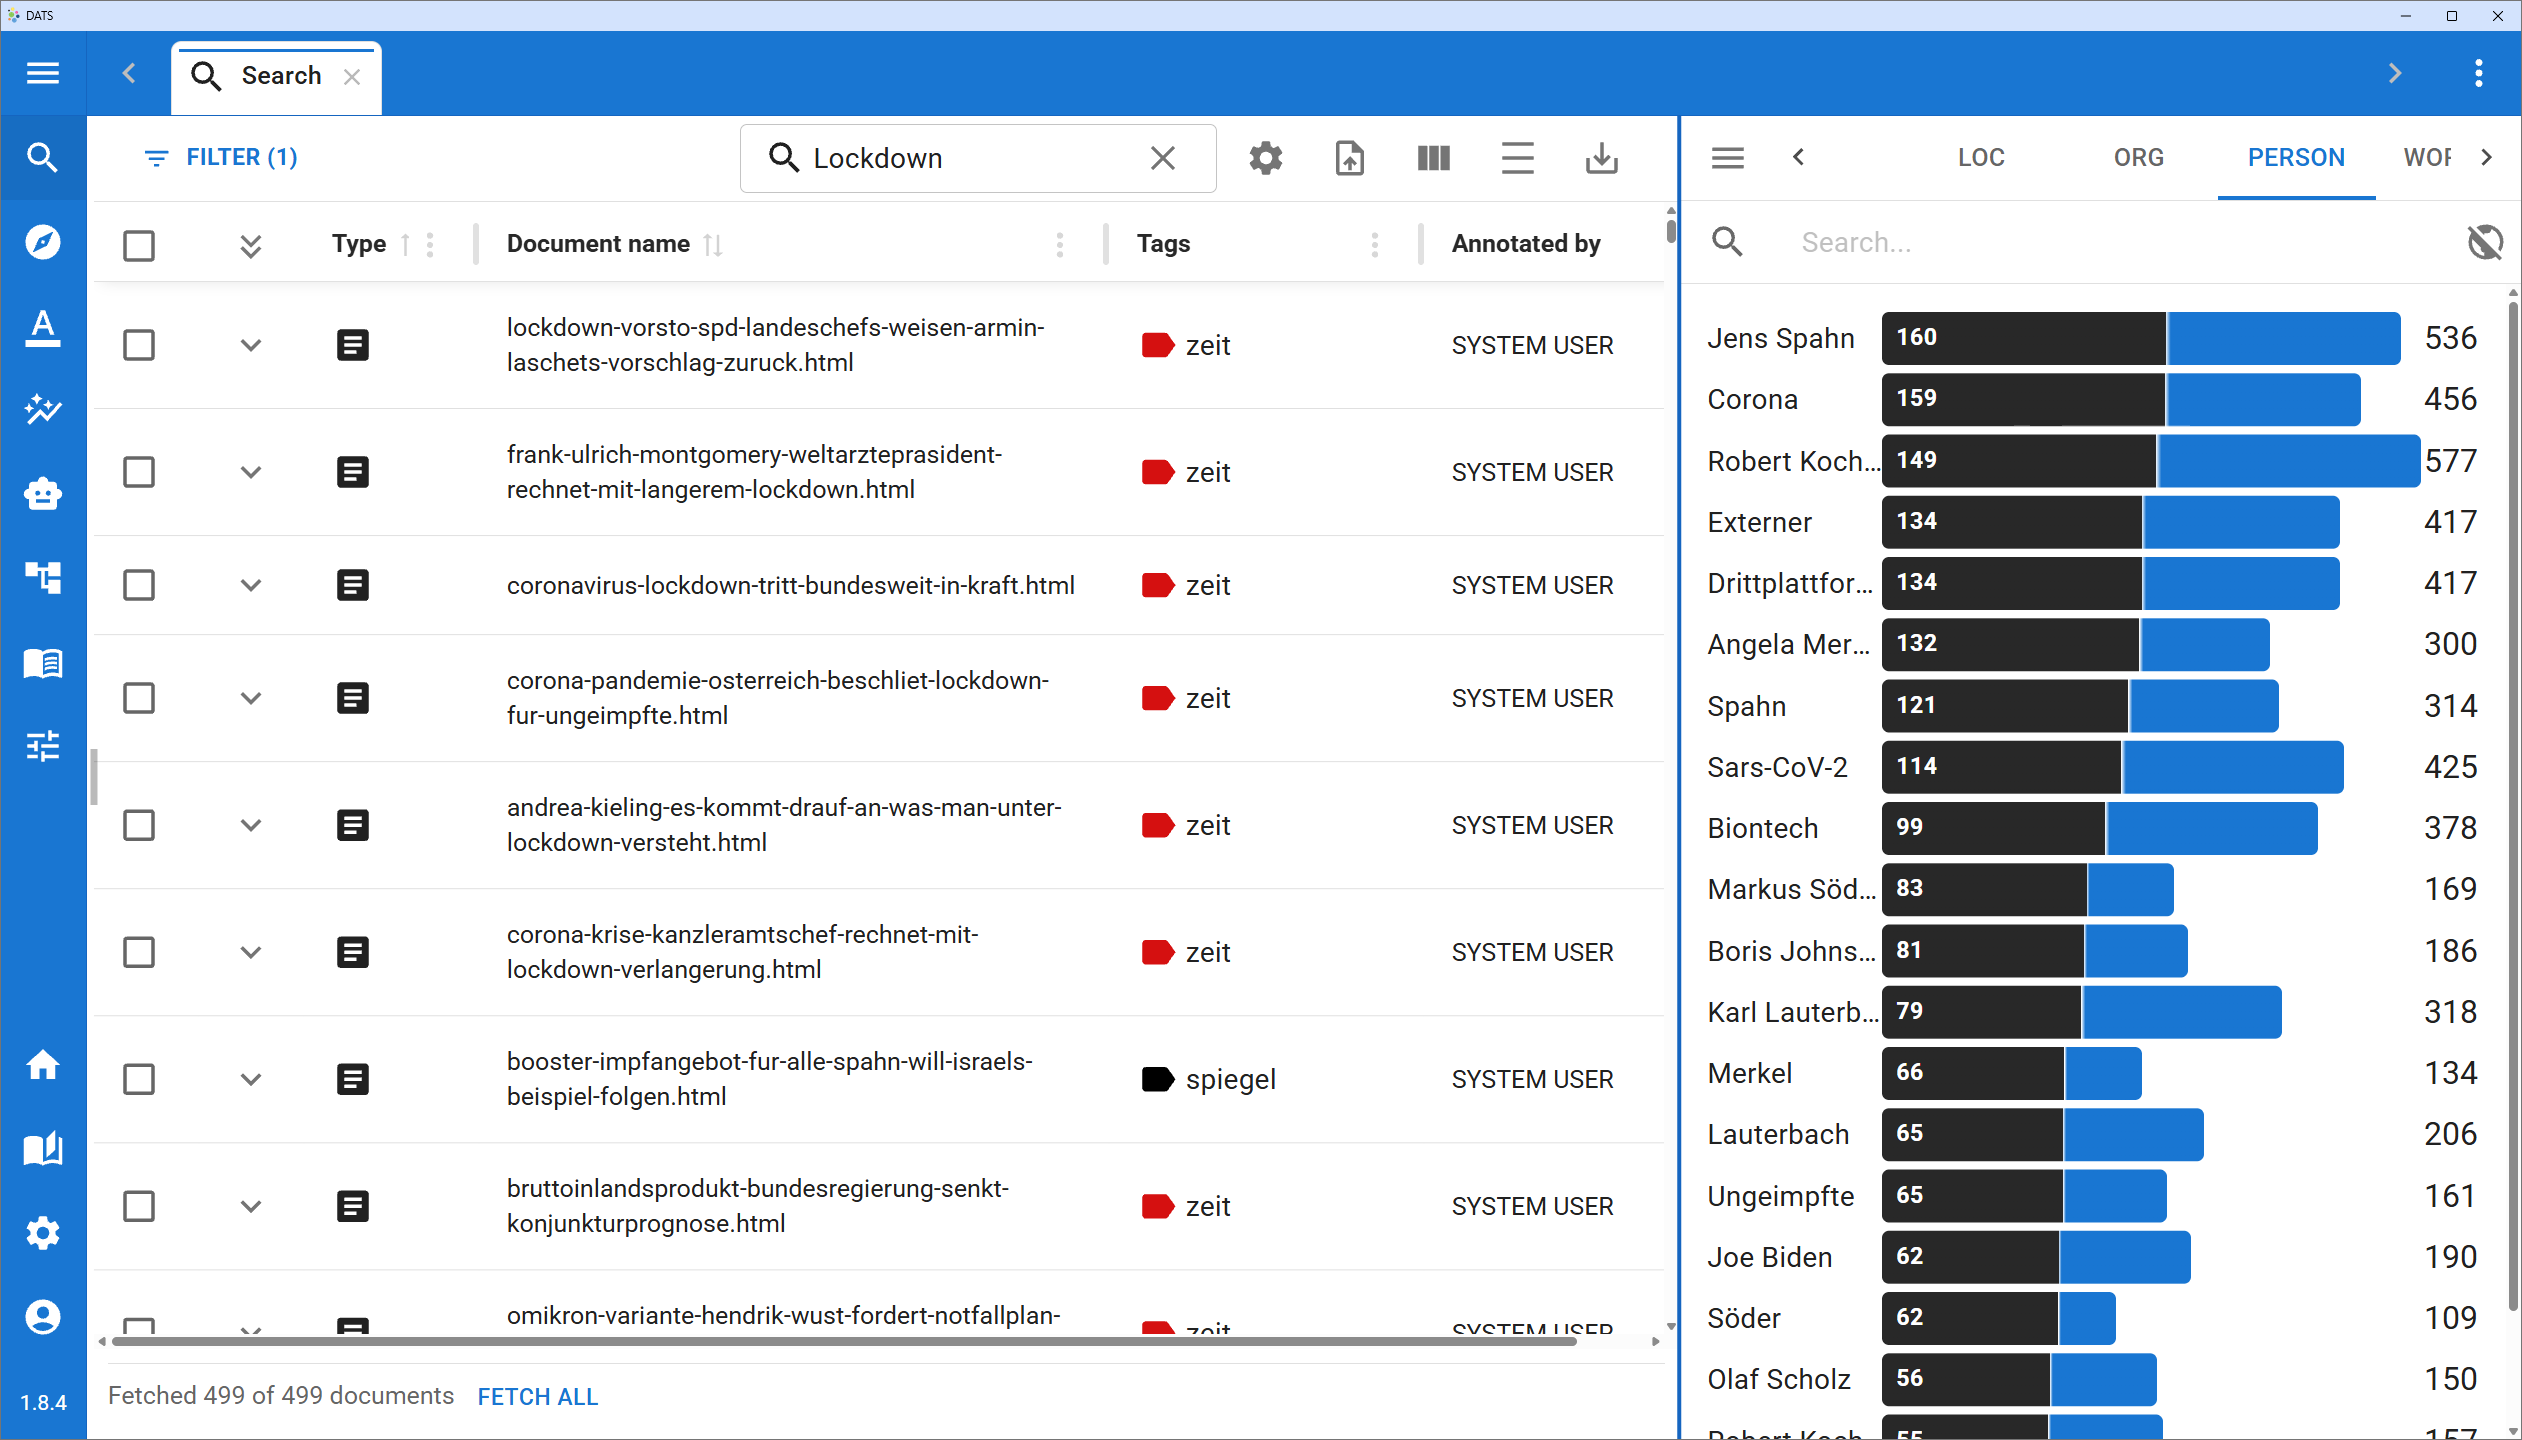Expand all rows with double chevron

click(251, 246)
